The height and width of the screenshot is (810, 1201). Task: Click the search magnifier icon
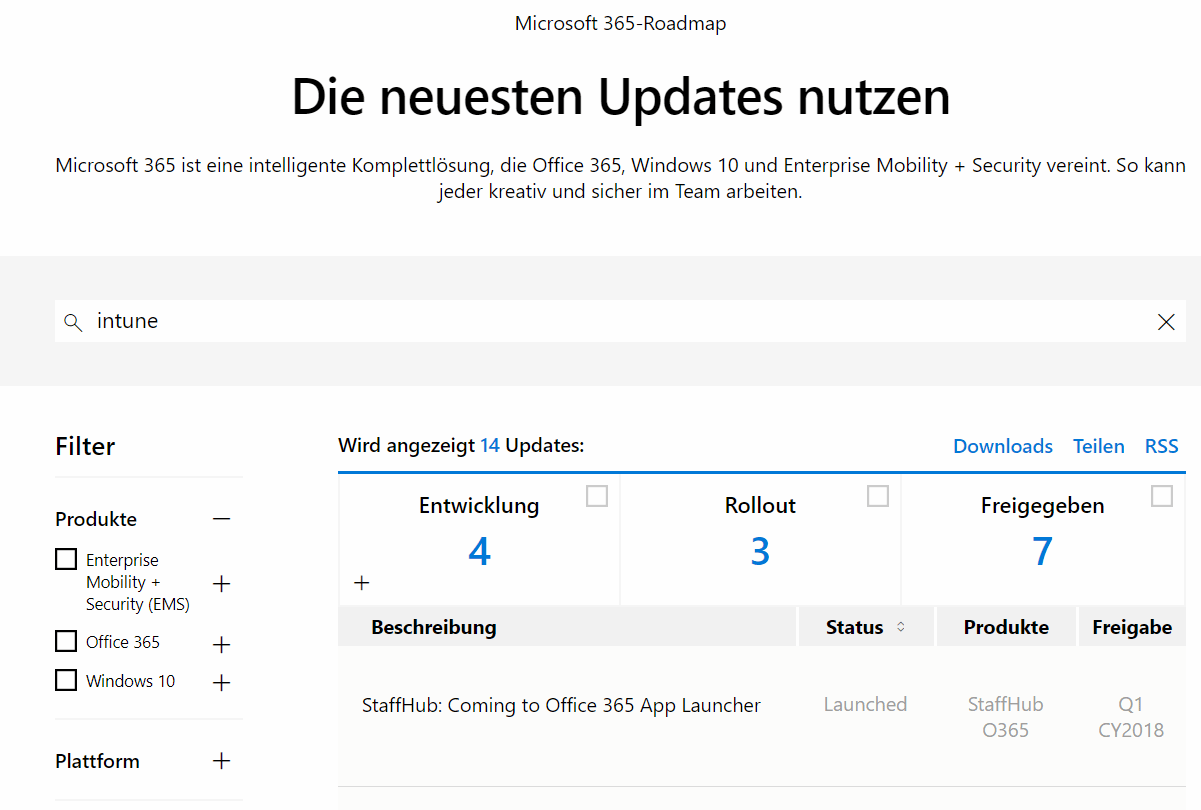pos(72,321)
